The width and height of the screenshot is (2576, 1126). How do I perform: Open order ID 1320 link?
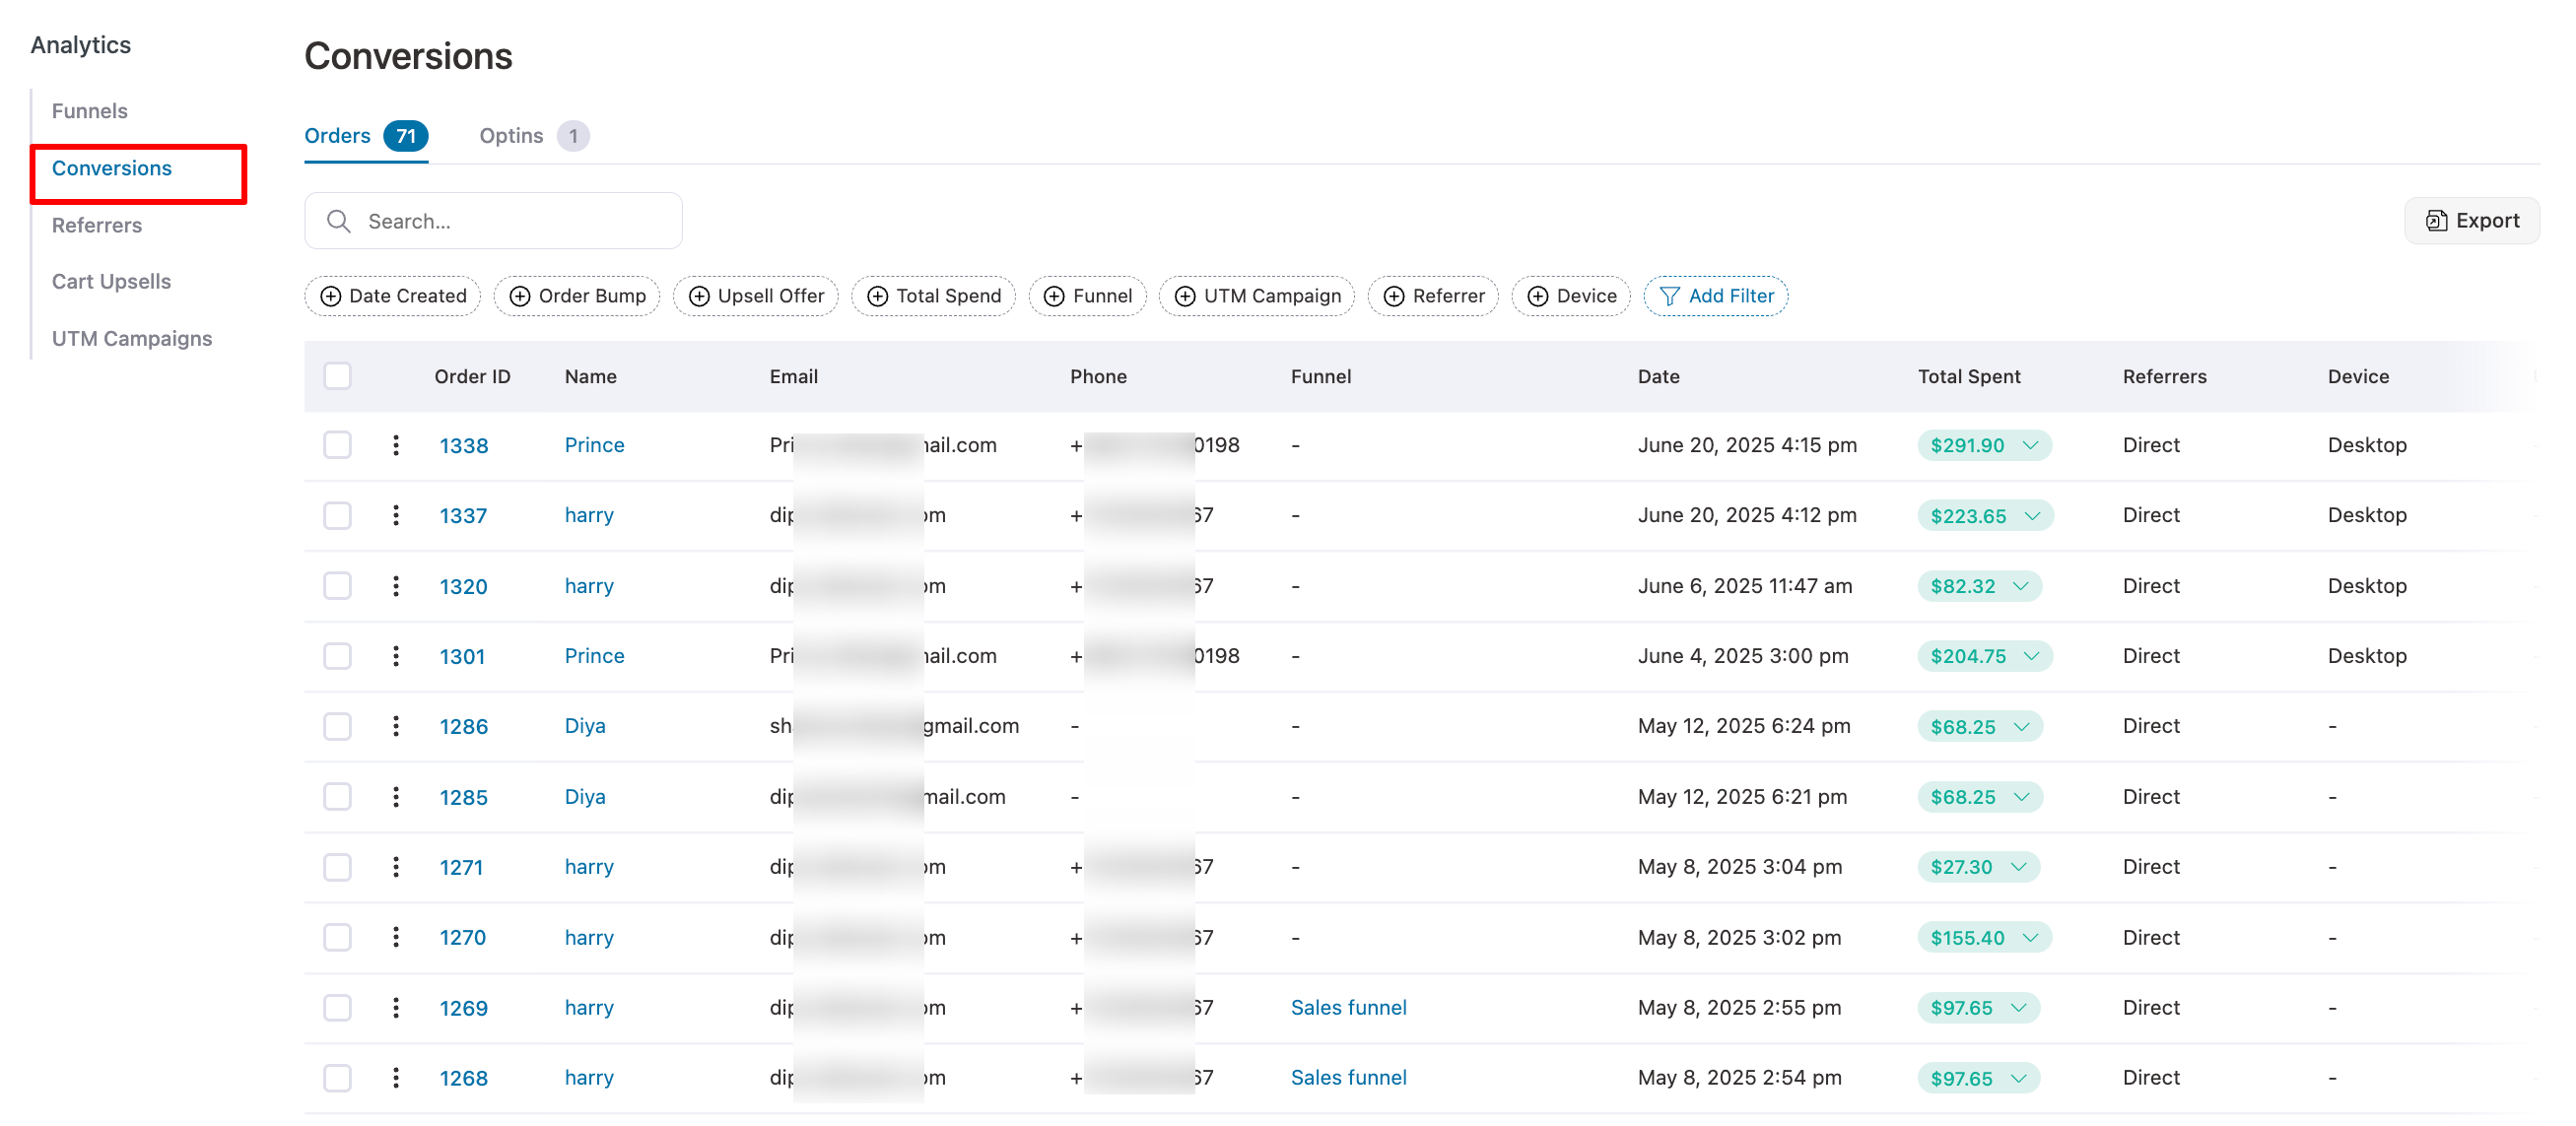[463, 587]
